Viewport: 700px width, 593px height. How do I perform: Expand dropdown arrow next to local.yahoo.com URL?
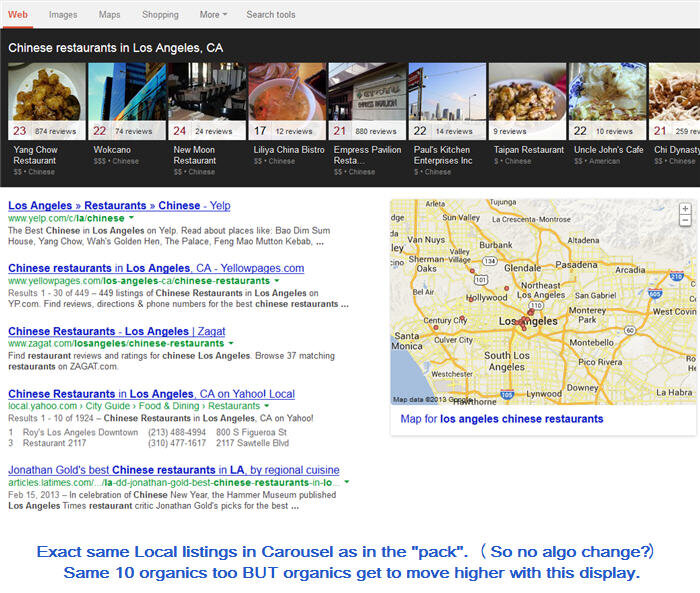pos(267,406)
